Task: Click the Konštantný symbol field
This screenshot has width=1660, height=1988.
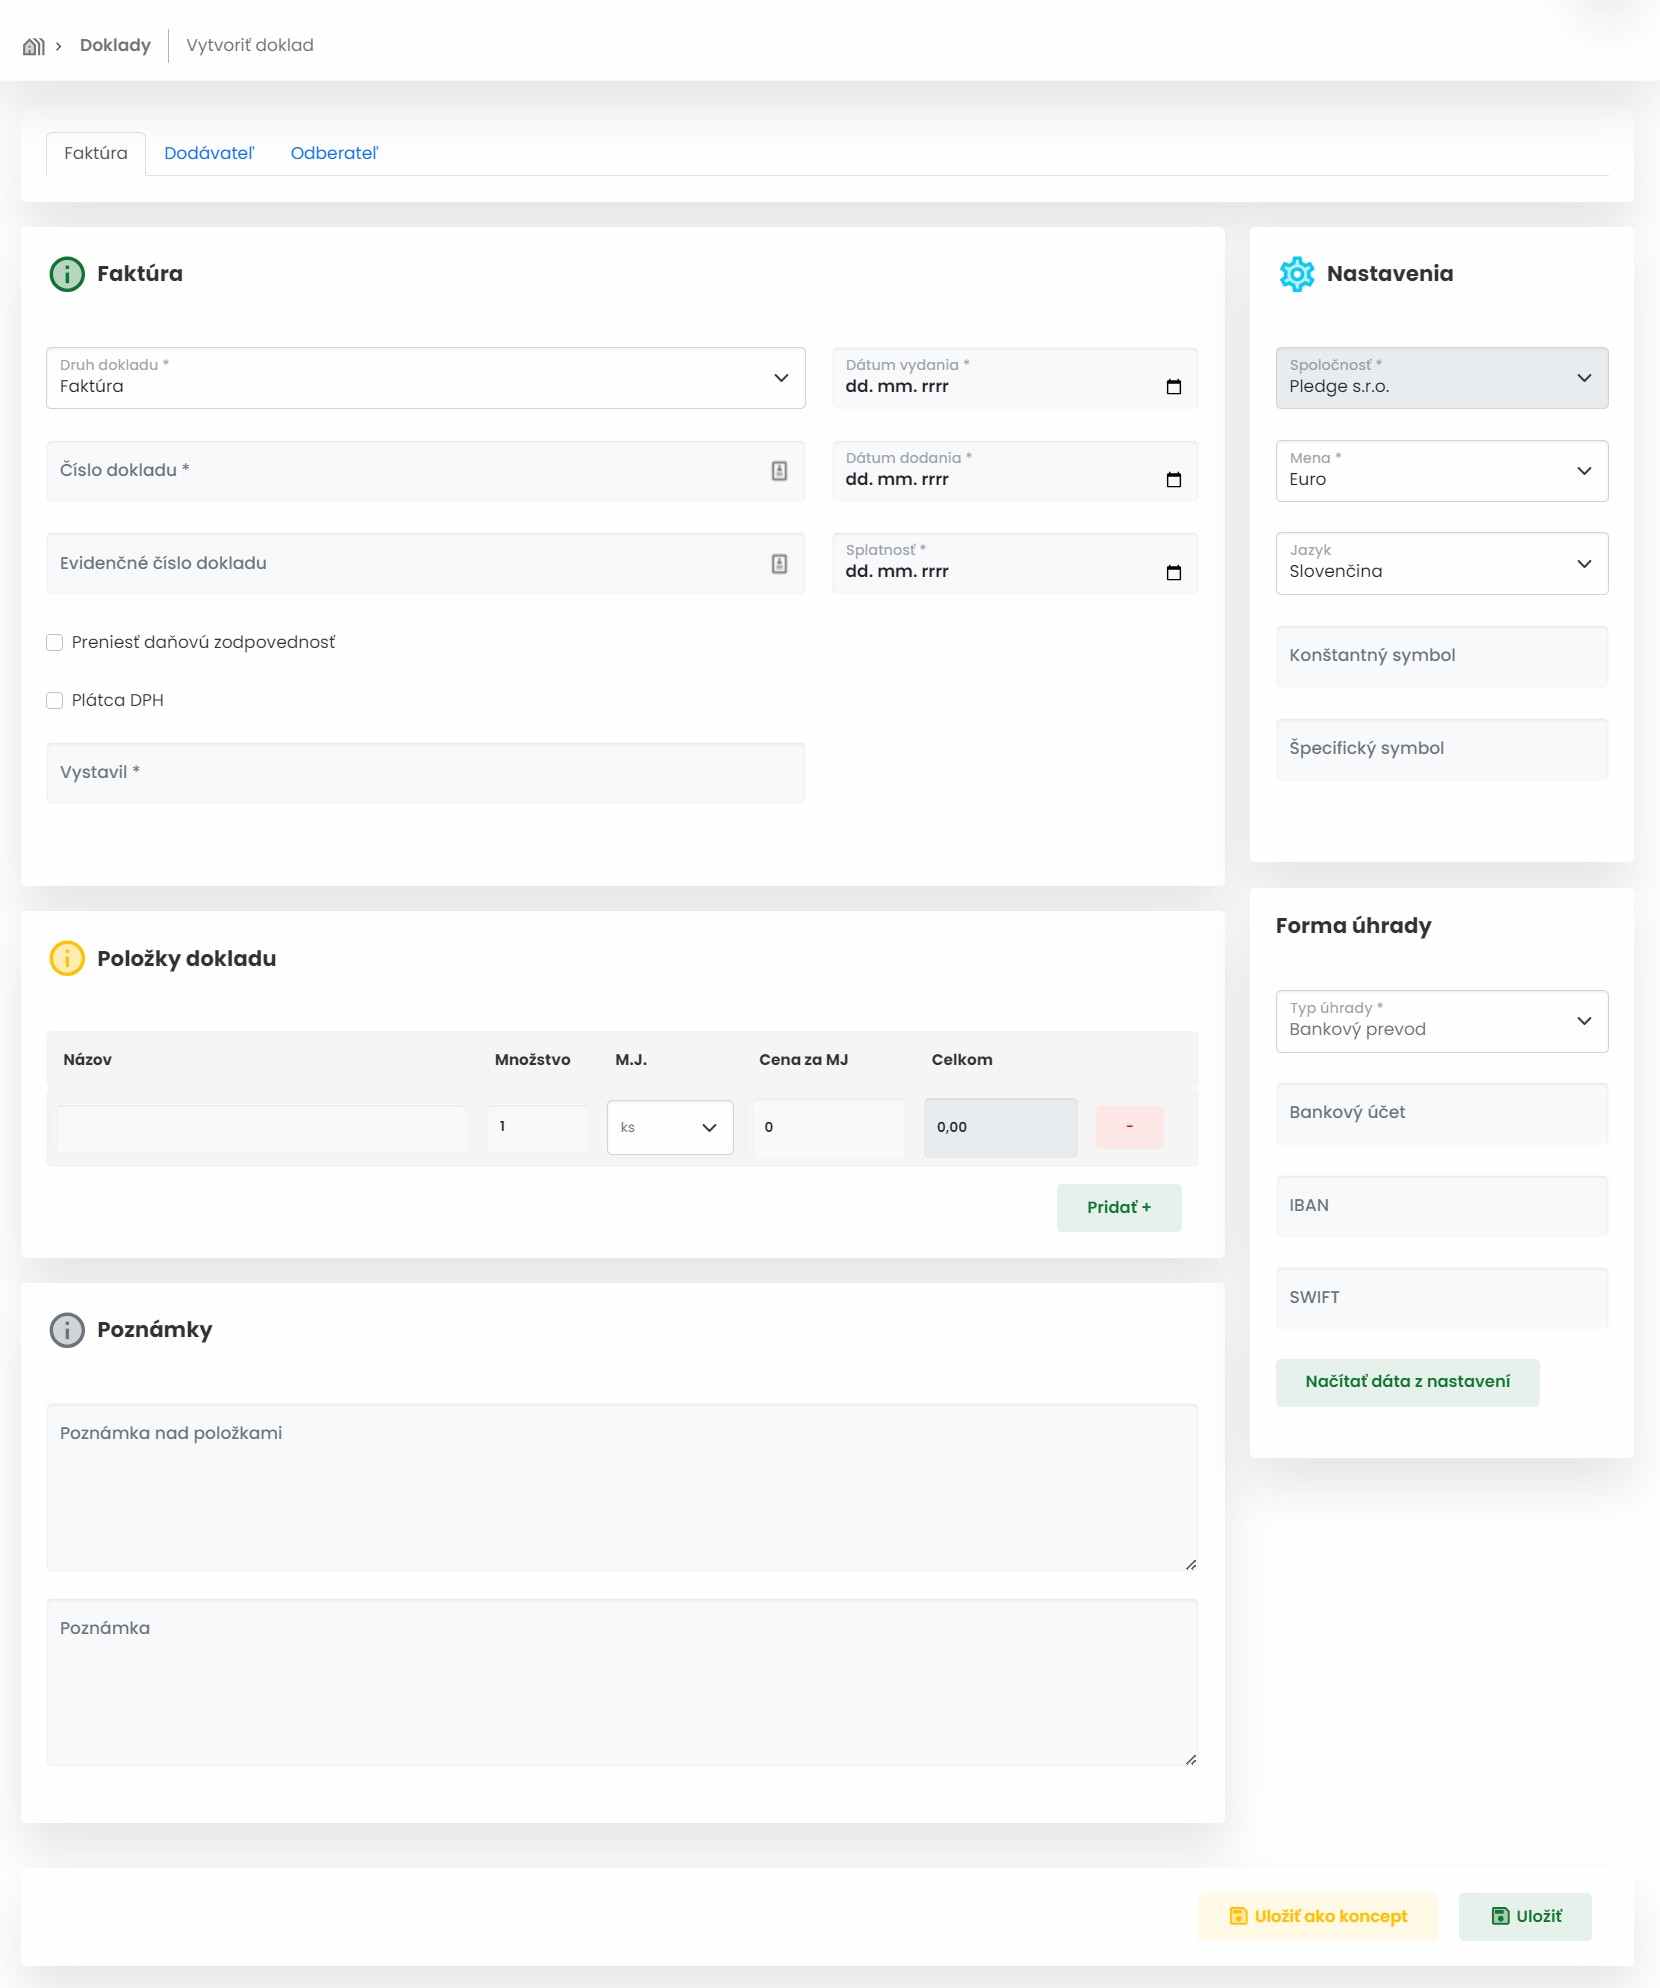Action: point(1442,656)
